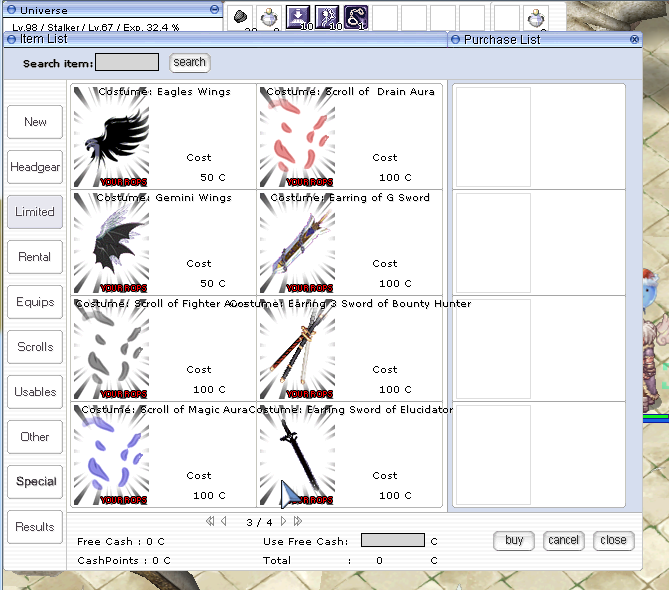The image size is (669, 590).
Task: Click the search button
Action: click(189, 62)
